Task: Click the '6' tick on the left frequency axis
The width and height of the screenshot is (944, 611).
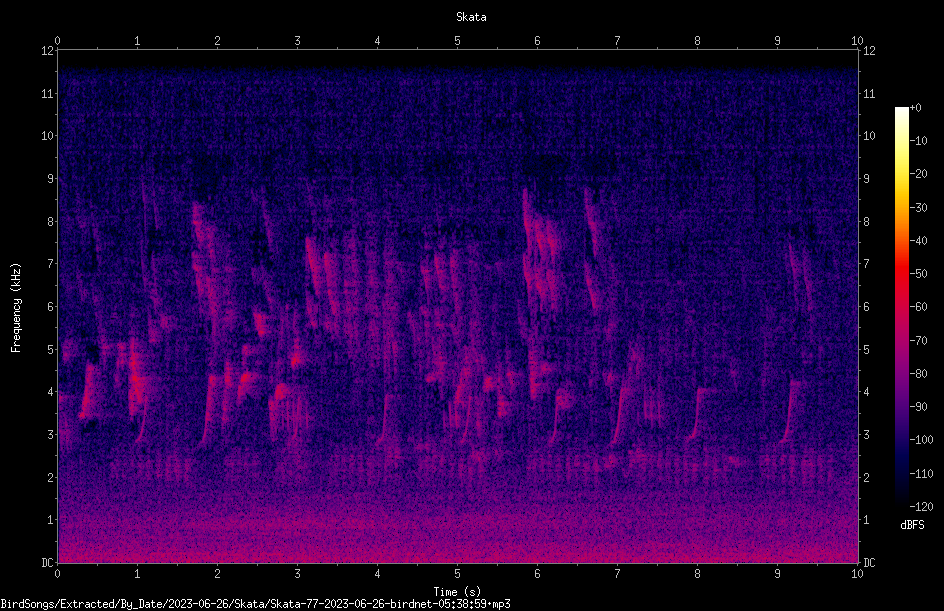Action: [x=51, y=306]
